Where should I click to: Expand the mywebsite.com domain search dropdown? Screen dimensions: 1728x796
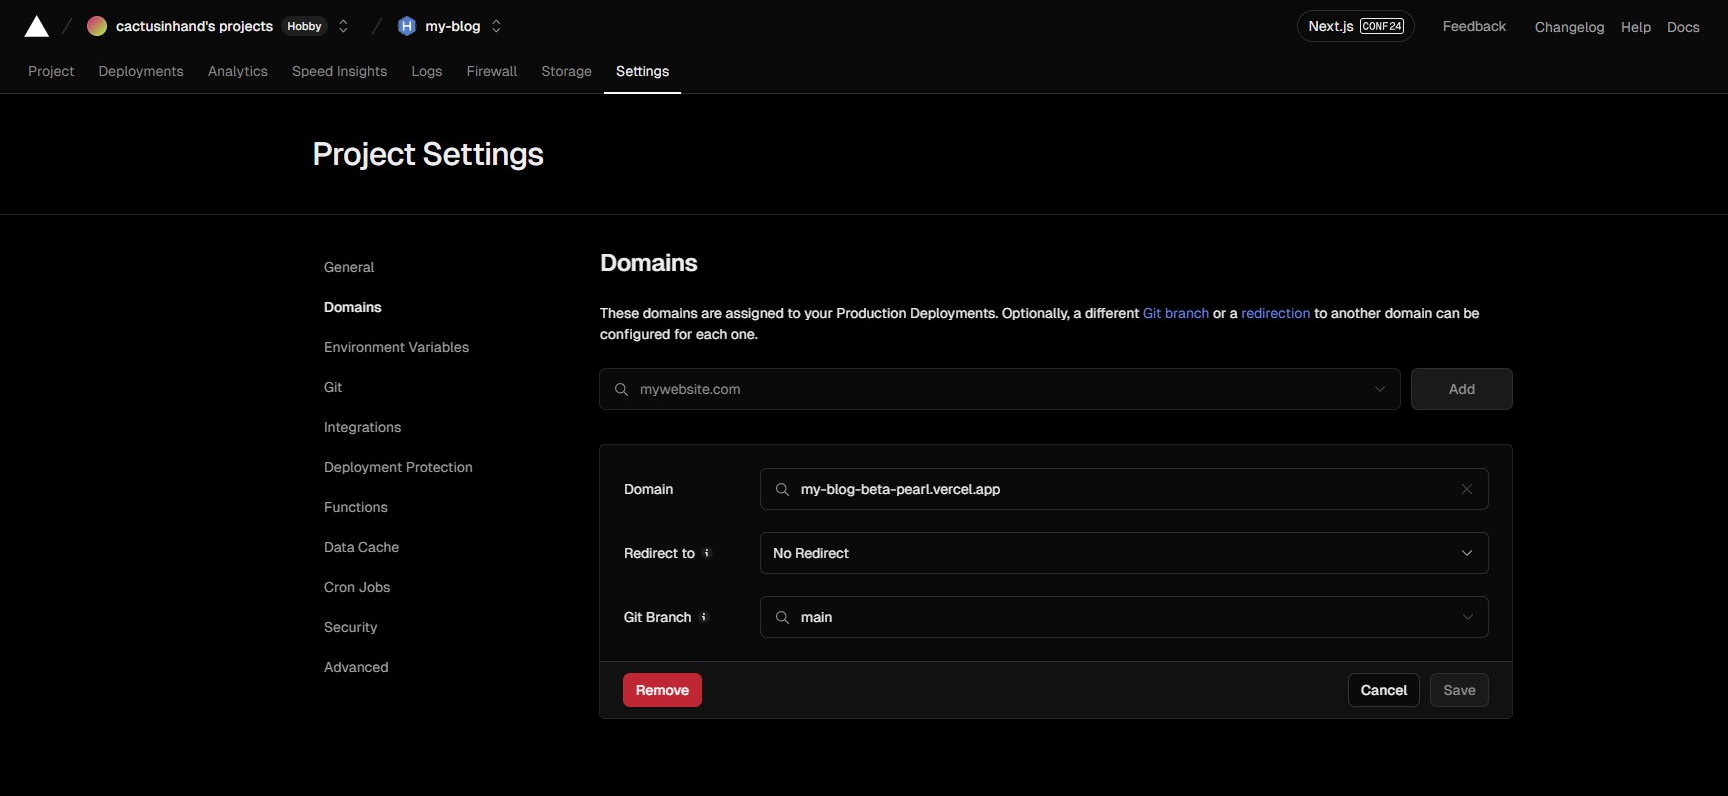(x=1379, y=389)
